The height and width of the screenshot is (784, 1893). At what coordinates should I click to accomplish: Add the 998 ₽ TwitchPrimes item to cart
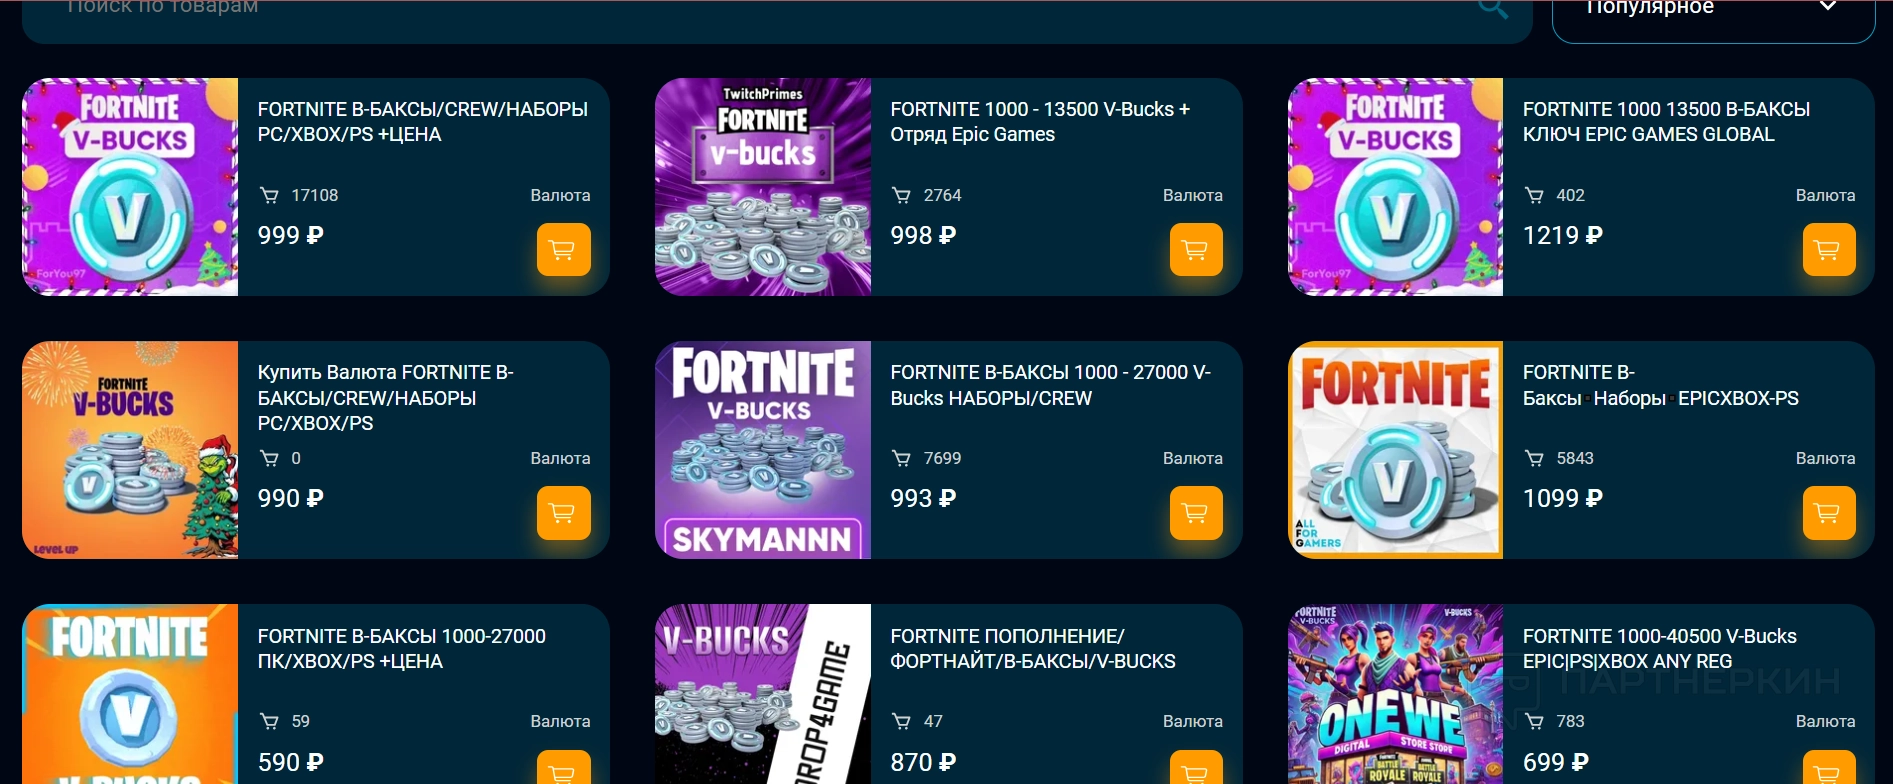point(1196,250)
